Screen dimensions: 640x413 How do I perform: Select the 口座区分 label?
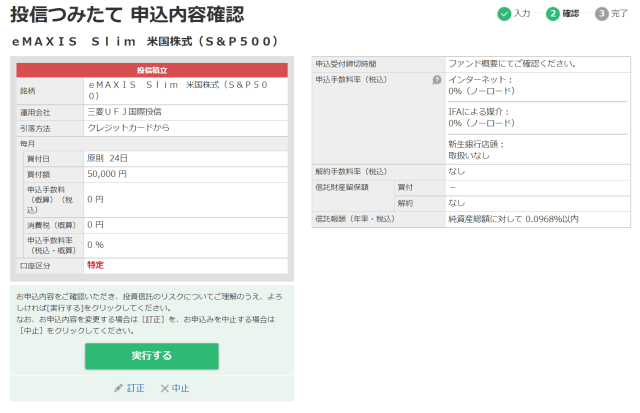35,266
